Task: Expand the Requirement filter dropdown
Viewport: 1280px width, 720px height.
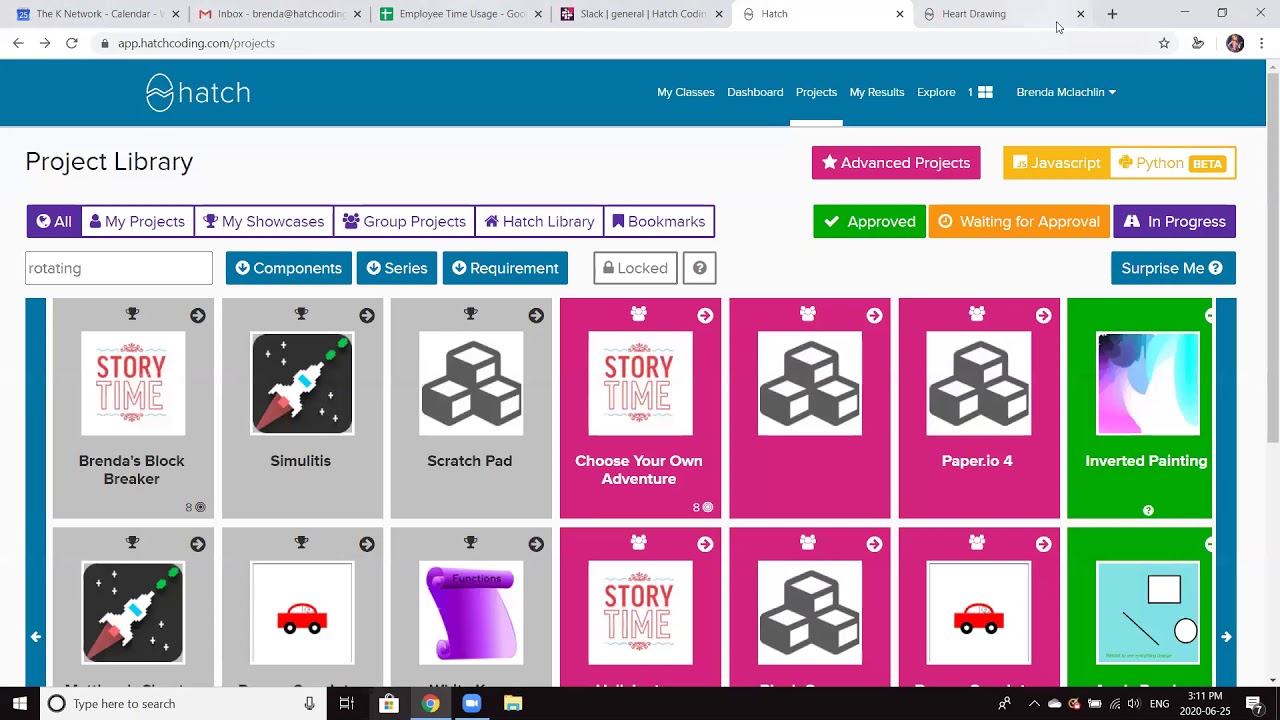Action: pos(505,268)
